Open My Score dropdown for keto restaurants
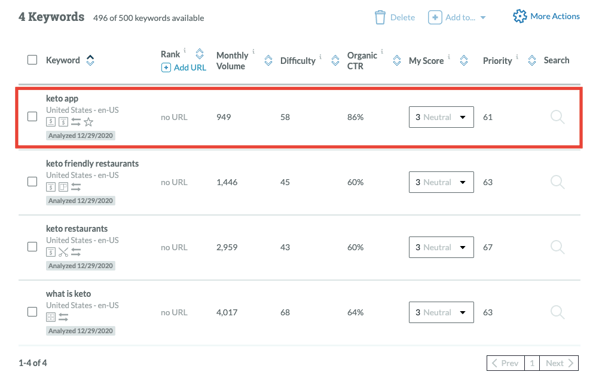Viewport: 602px width, 381px height. coord(441,247)
